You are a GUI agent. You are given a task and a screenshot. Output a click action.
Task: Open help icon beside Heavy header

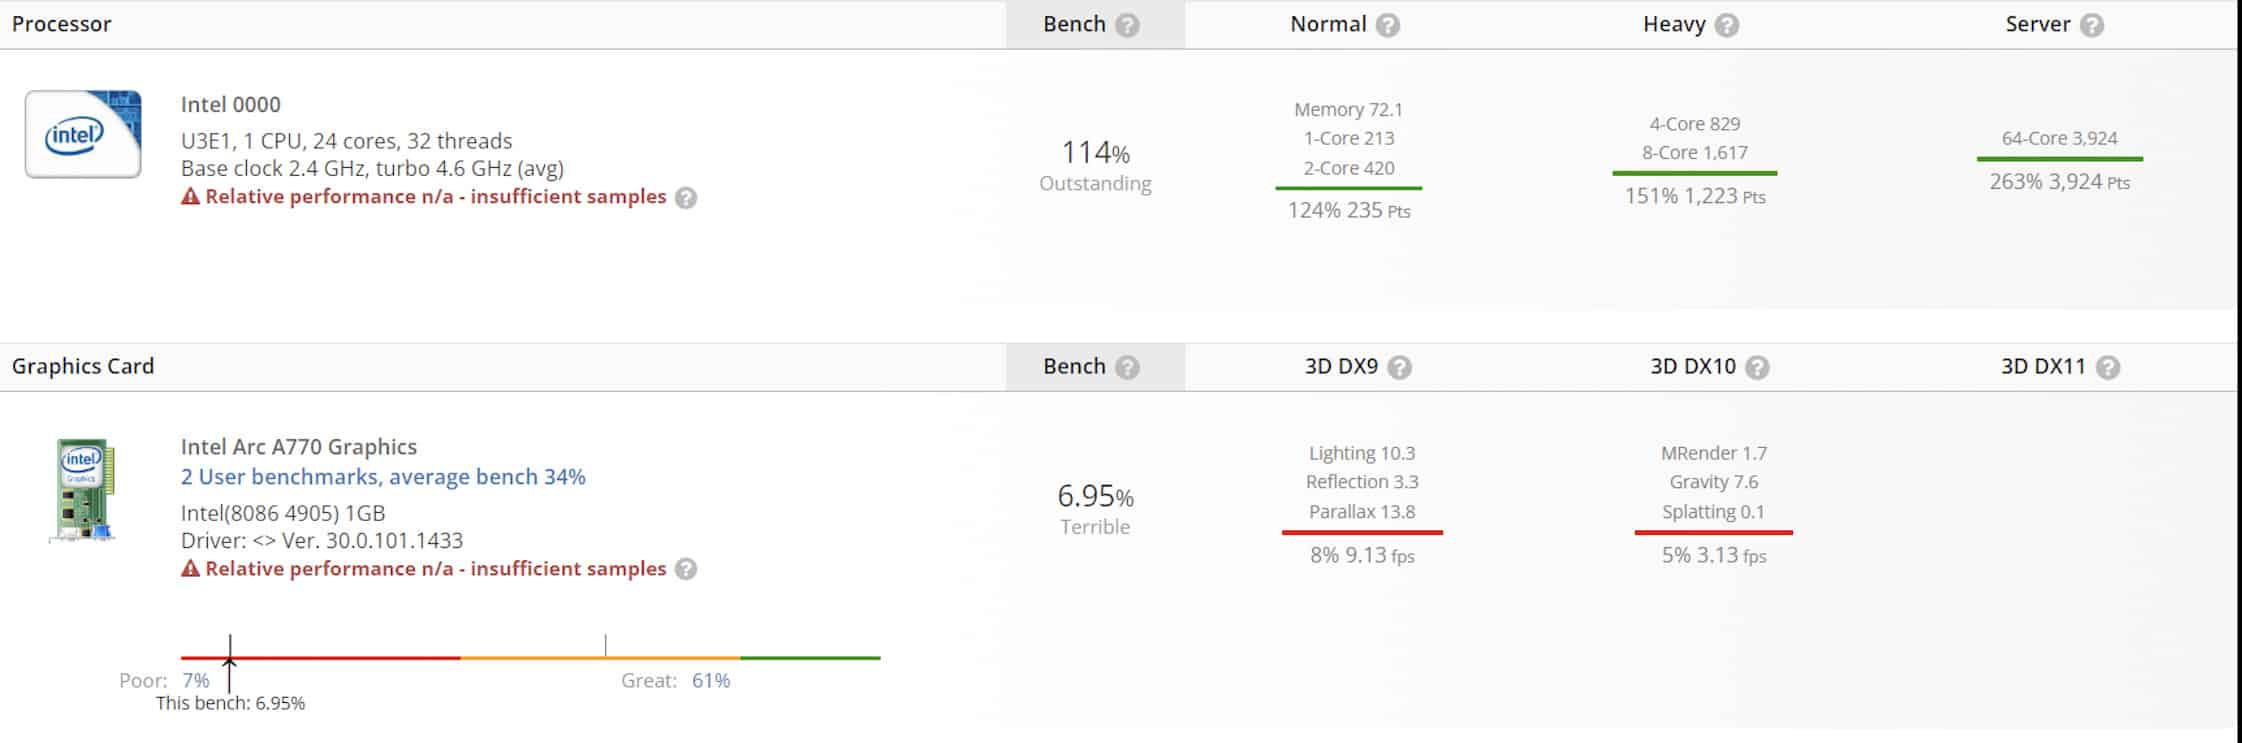click(1726, 25)
